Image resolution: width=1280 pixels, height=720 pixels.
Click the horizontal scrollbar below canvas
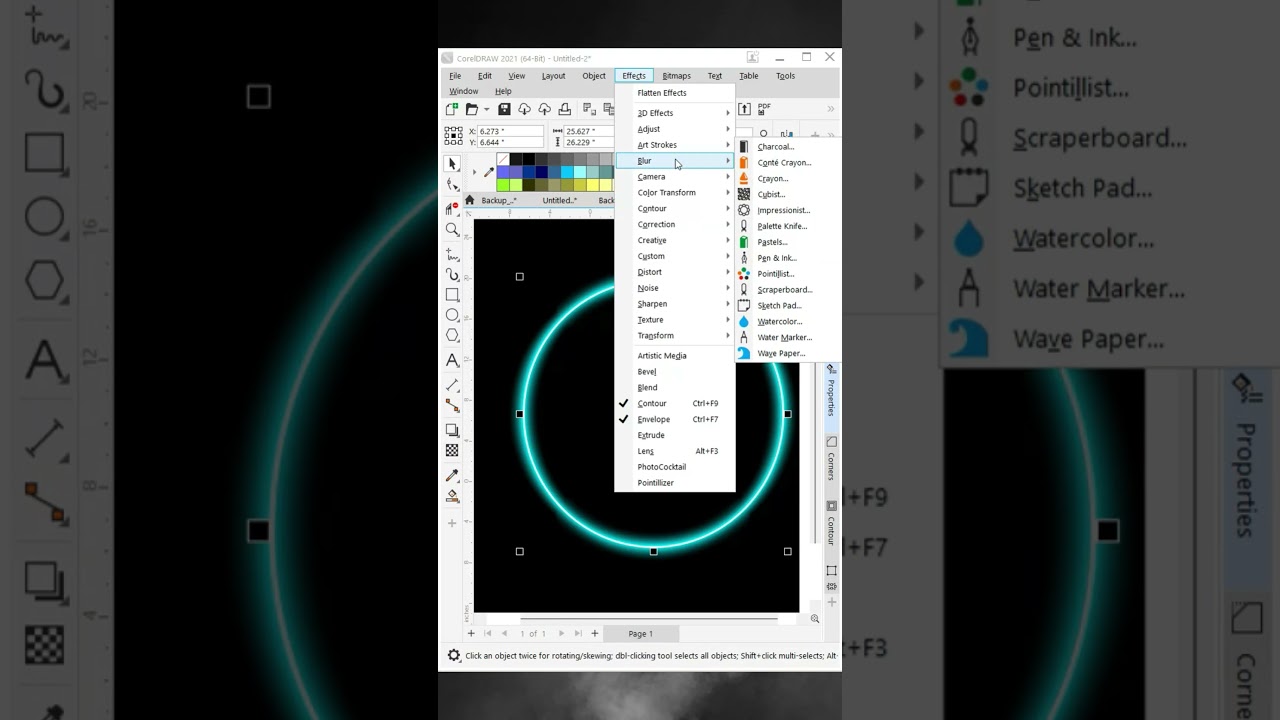[x=648, y=619]
